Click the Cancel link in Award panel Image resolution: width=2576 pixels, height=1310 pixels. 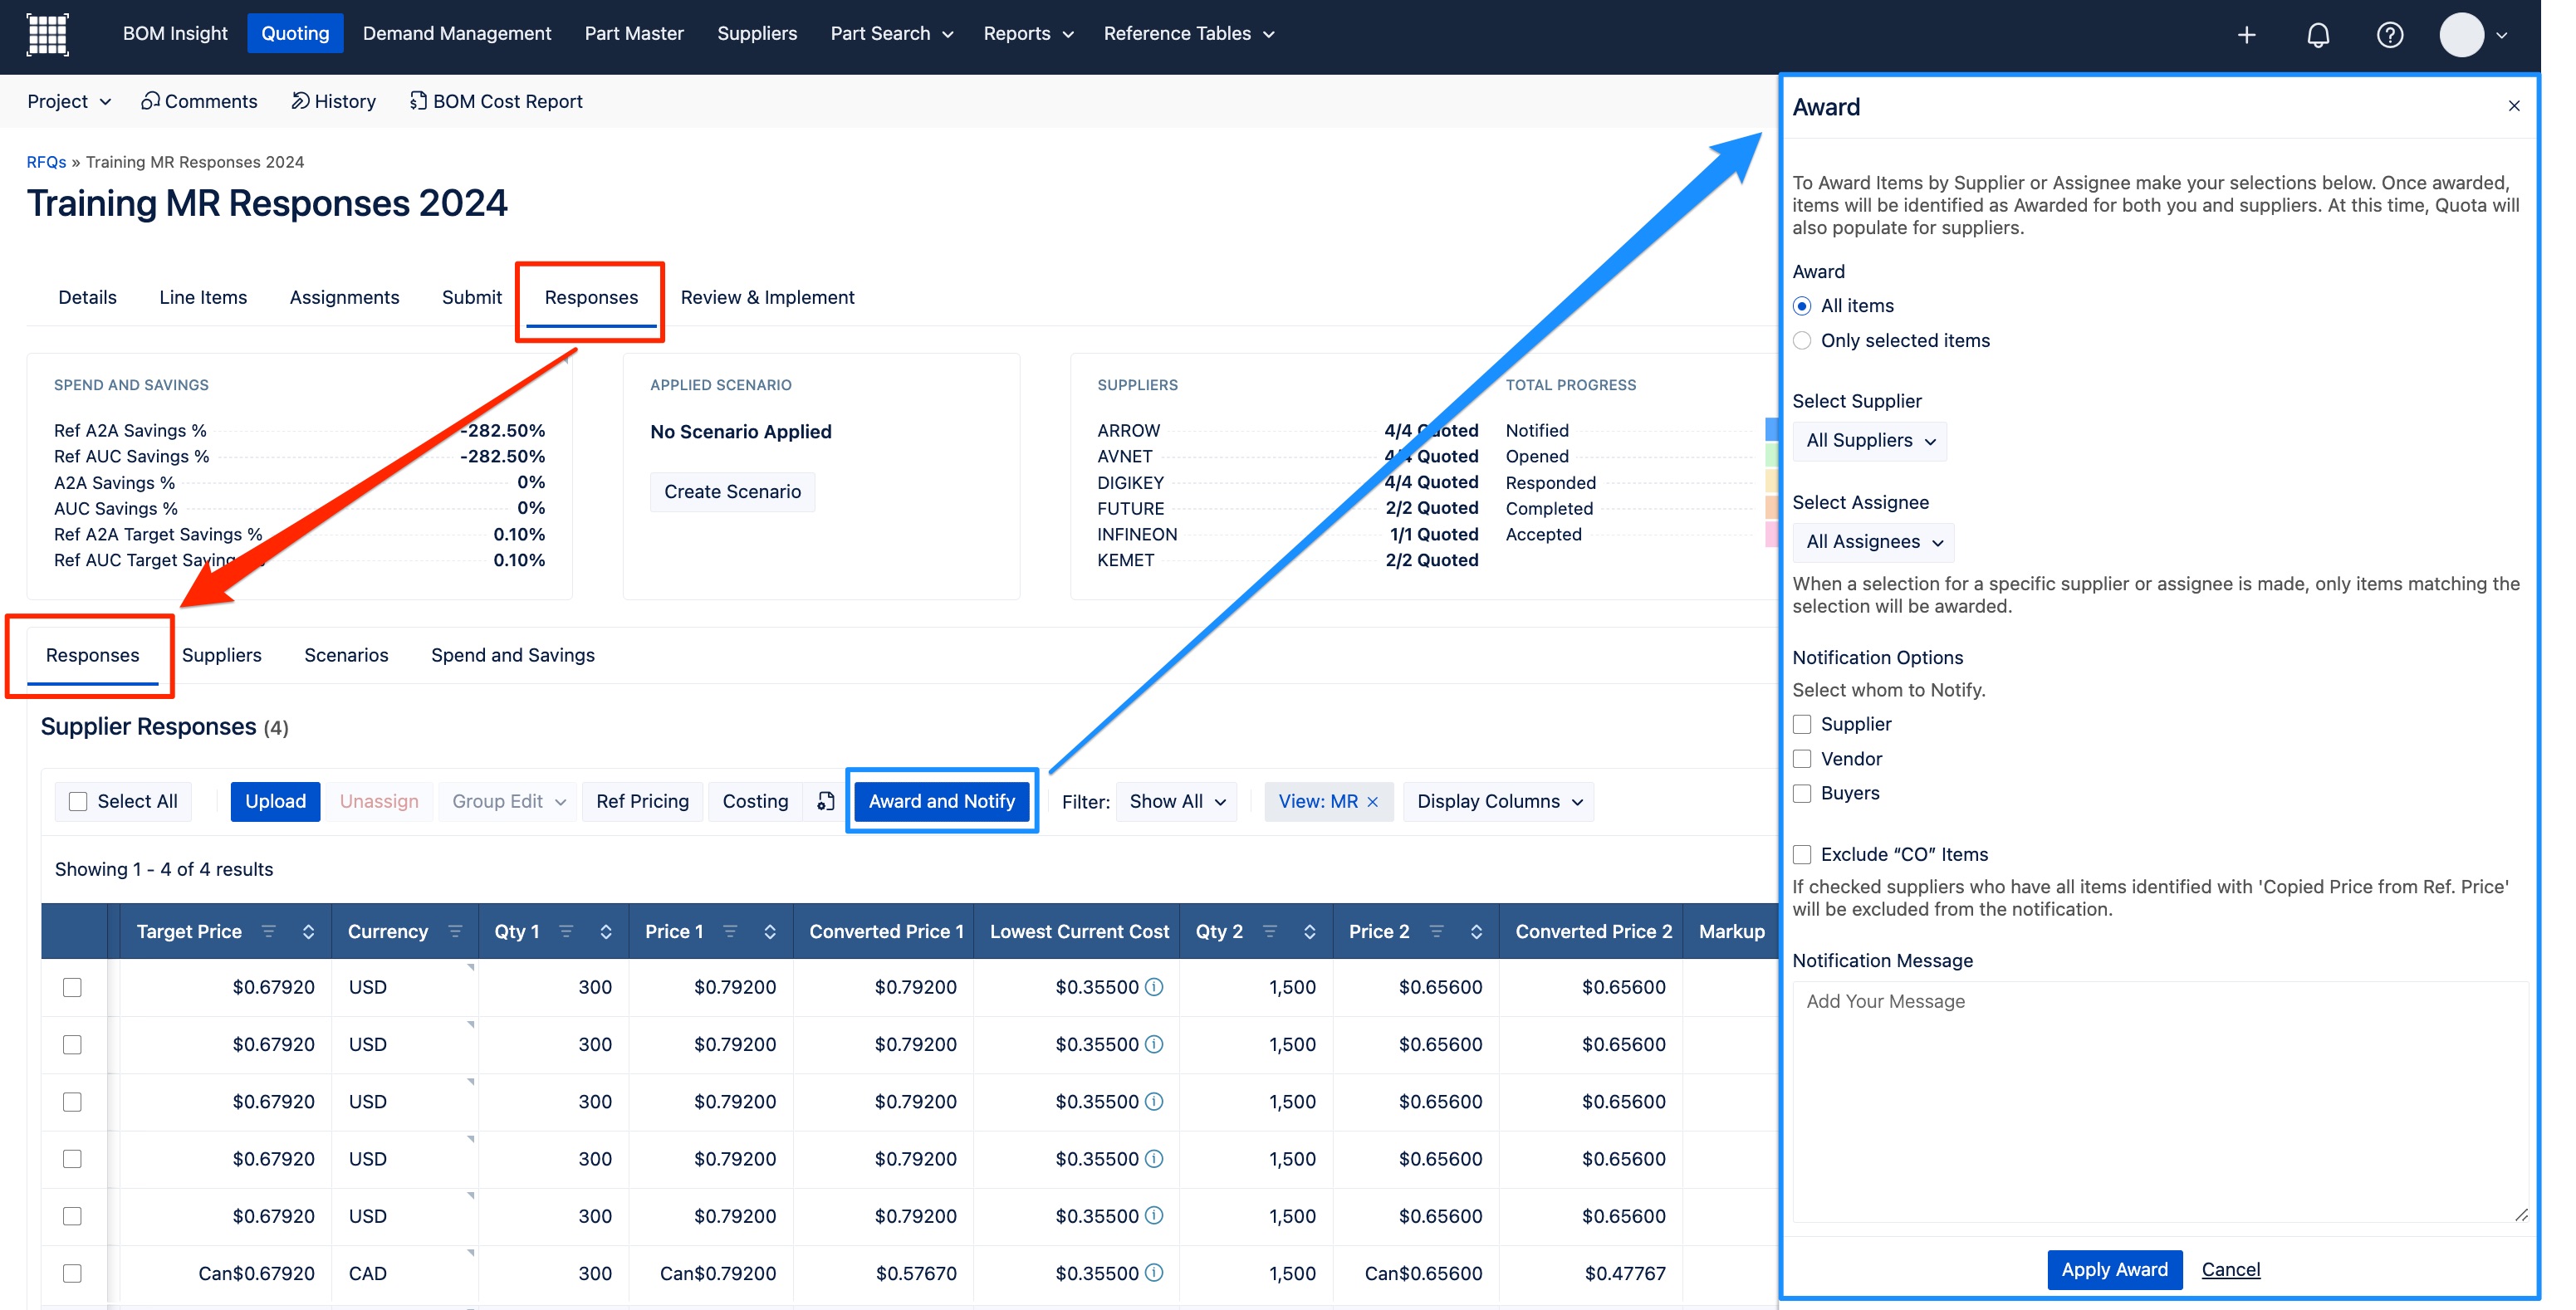2230,1269
